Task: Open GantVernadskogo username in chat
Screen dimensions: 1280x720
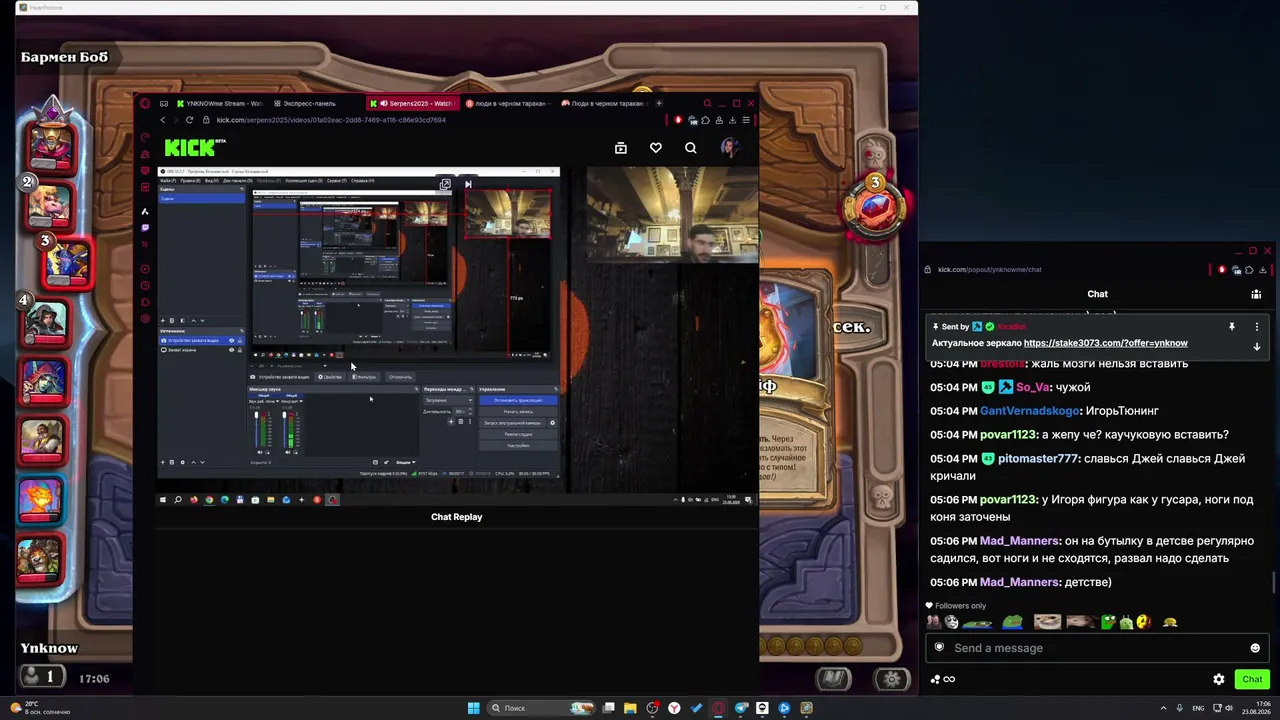Action: click(x=1029, y=411)
